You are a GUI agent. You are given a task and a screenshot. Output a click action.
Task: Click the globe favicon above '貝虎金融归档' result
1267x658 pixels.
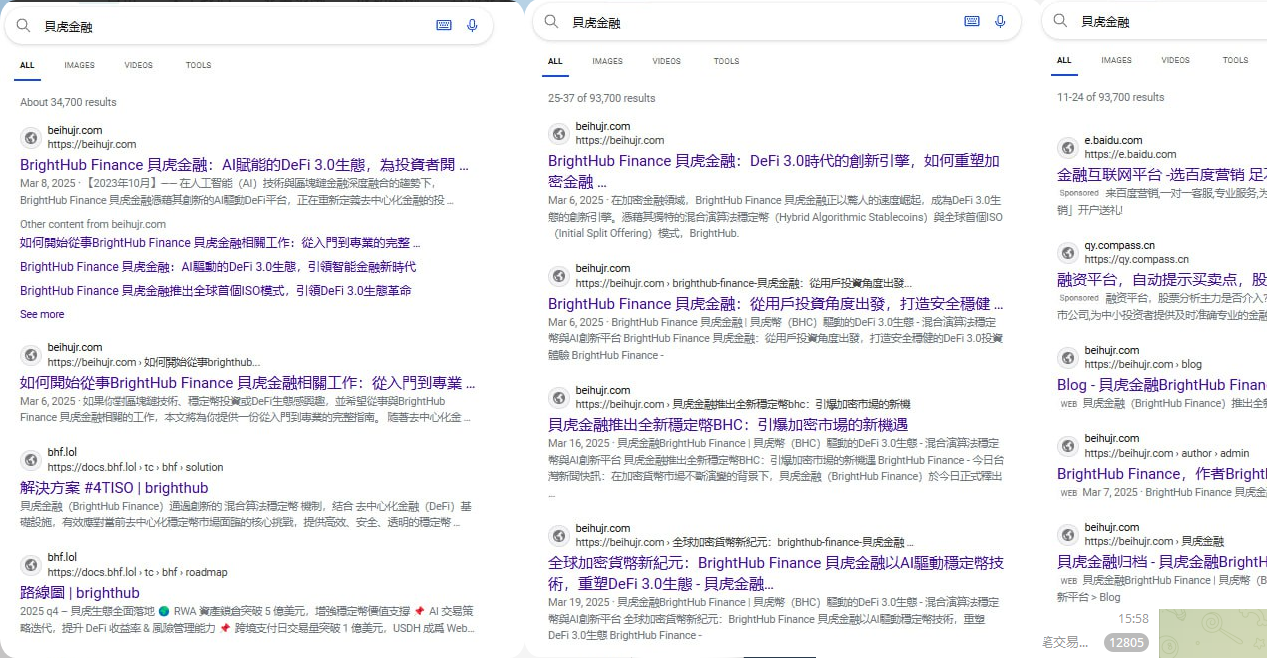pyautogui.click(x=1067, y=534)
